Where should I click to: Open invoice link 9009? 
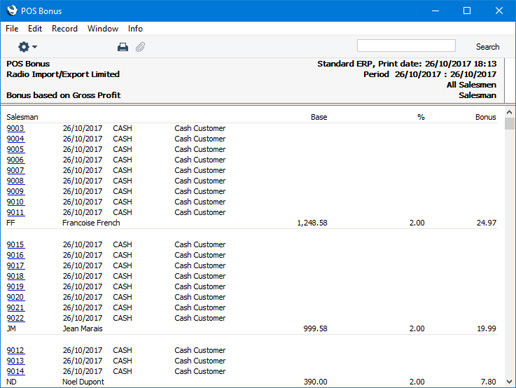(15, 191)
